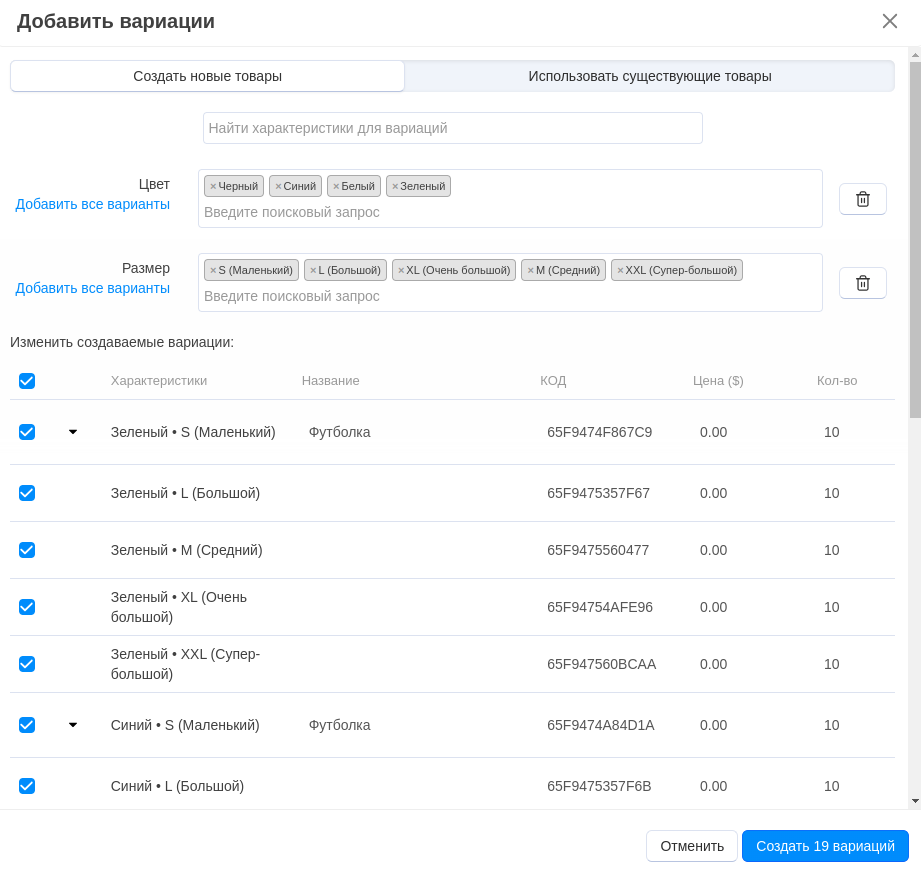The height and width of the screenshot is (878, 921).
Task: Delete the Размер feature row with trash icon
Action: point(862,283)
